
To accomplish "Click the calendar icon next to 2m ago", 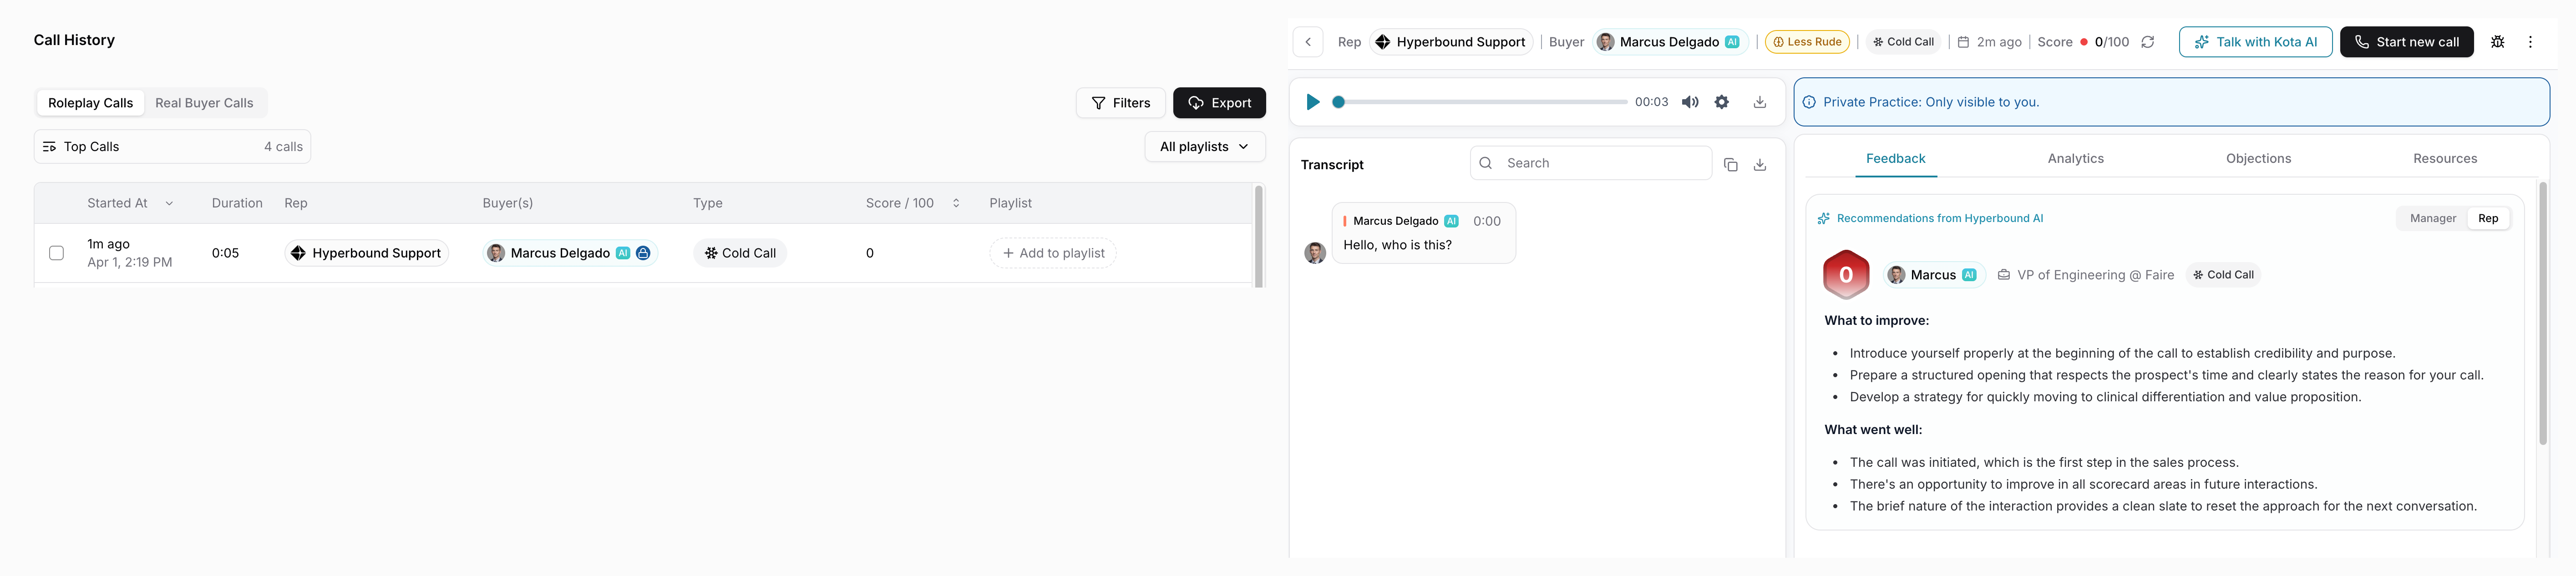I will click(x=1963, y=42).
